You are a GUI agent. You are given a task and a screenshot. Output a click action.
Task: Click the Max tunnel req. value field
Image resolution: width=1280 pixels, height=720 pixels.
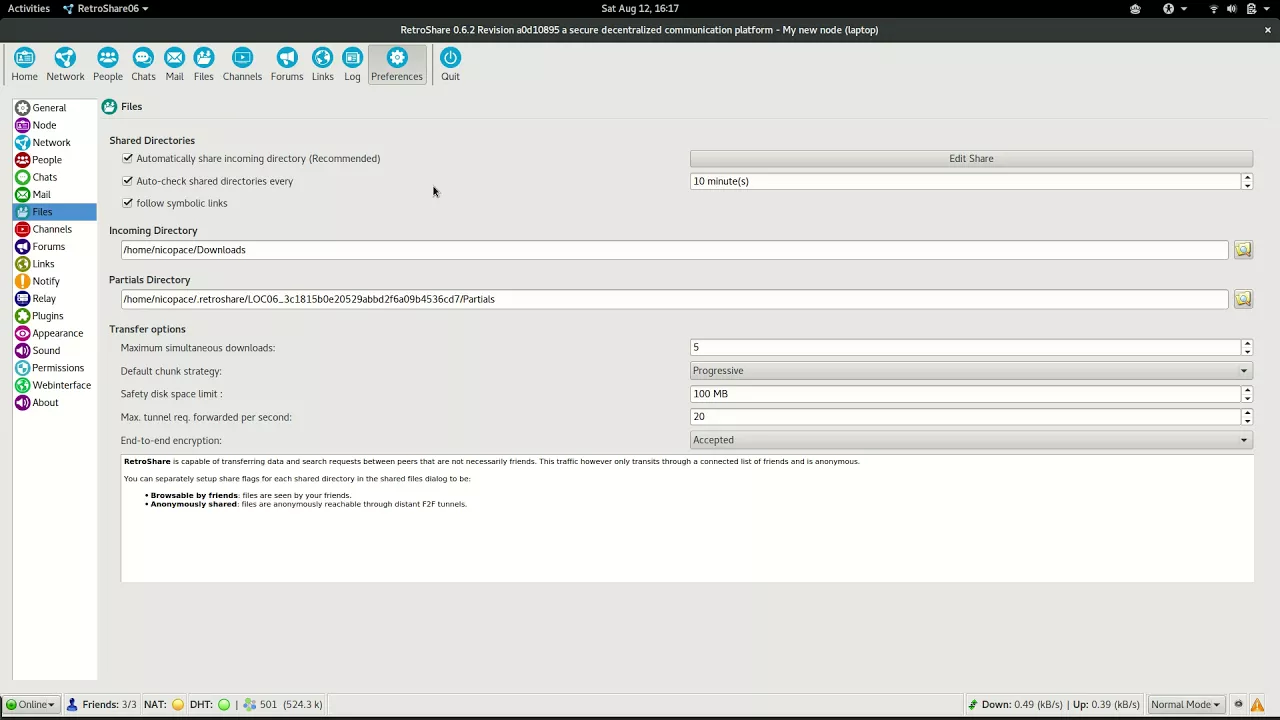pos(966,417)
